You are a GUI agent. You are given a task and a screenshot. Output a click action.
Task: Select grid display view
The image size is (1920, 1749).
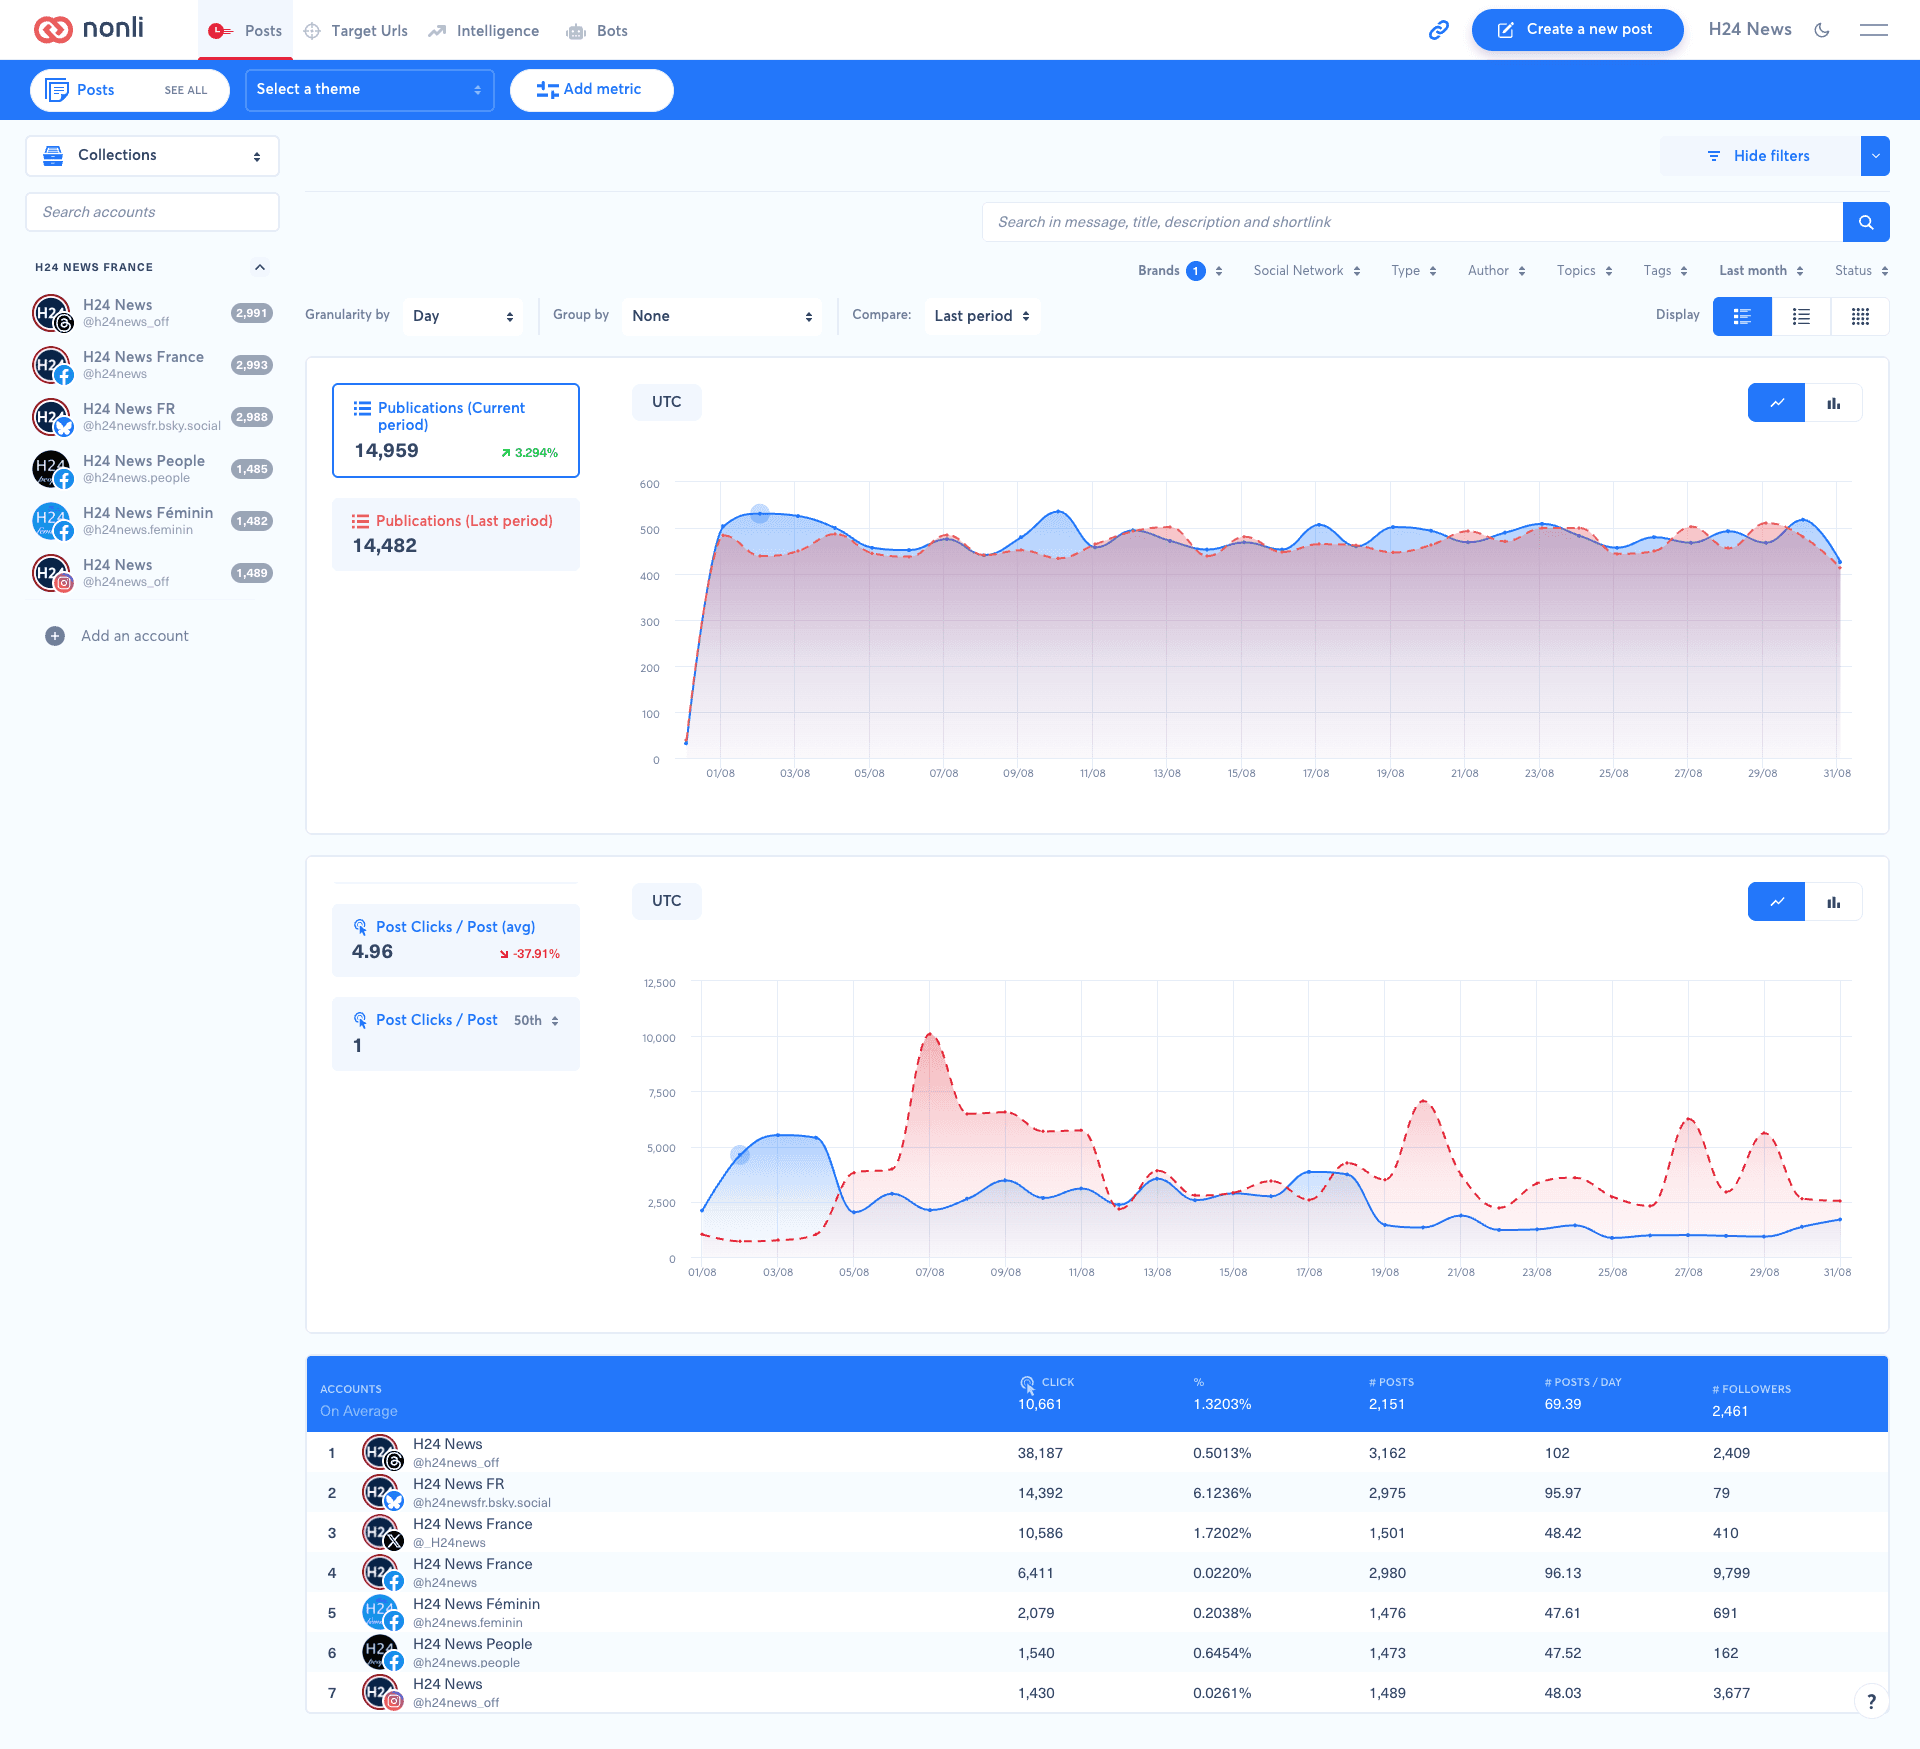click(1860, 316)
